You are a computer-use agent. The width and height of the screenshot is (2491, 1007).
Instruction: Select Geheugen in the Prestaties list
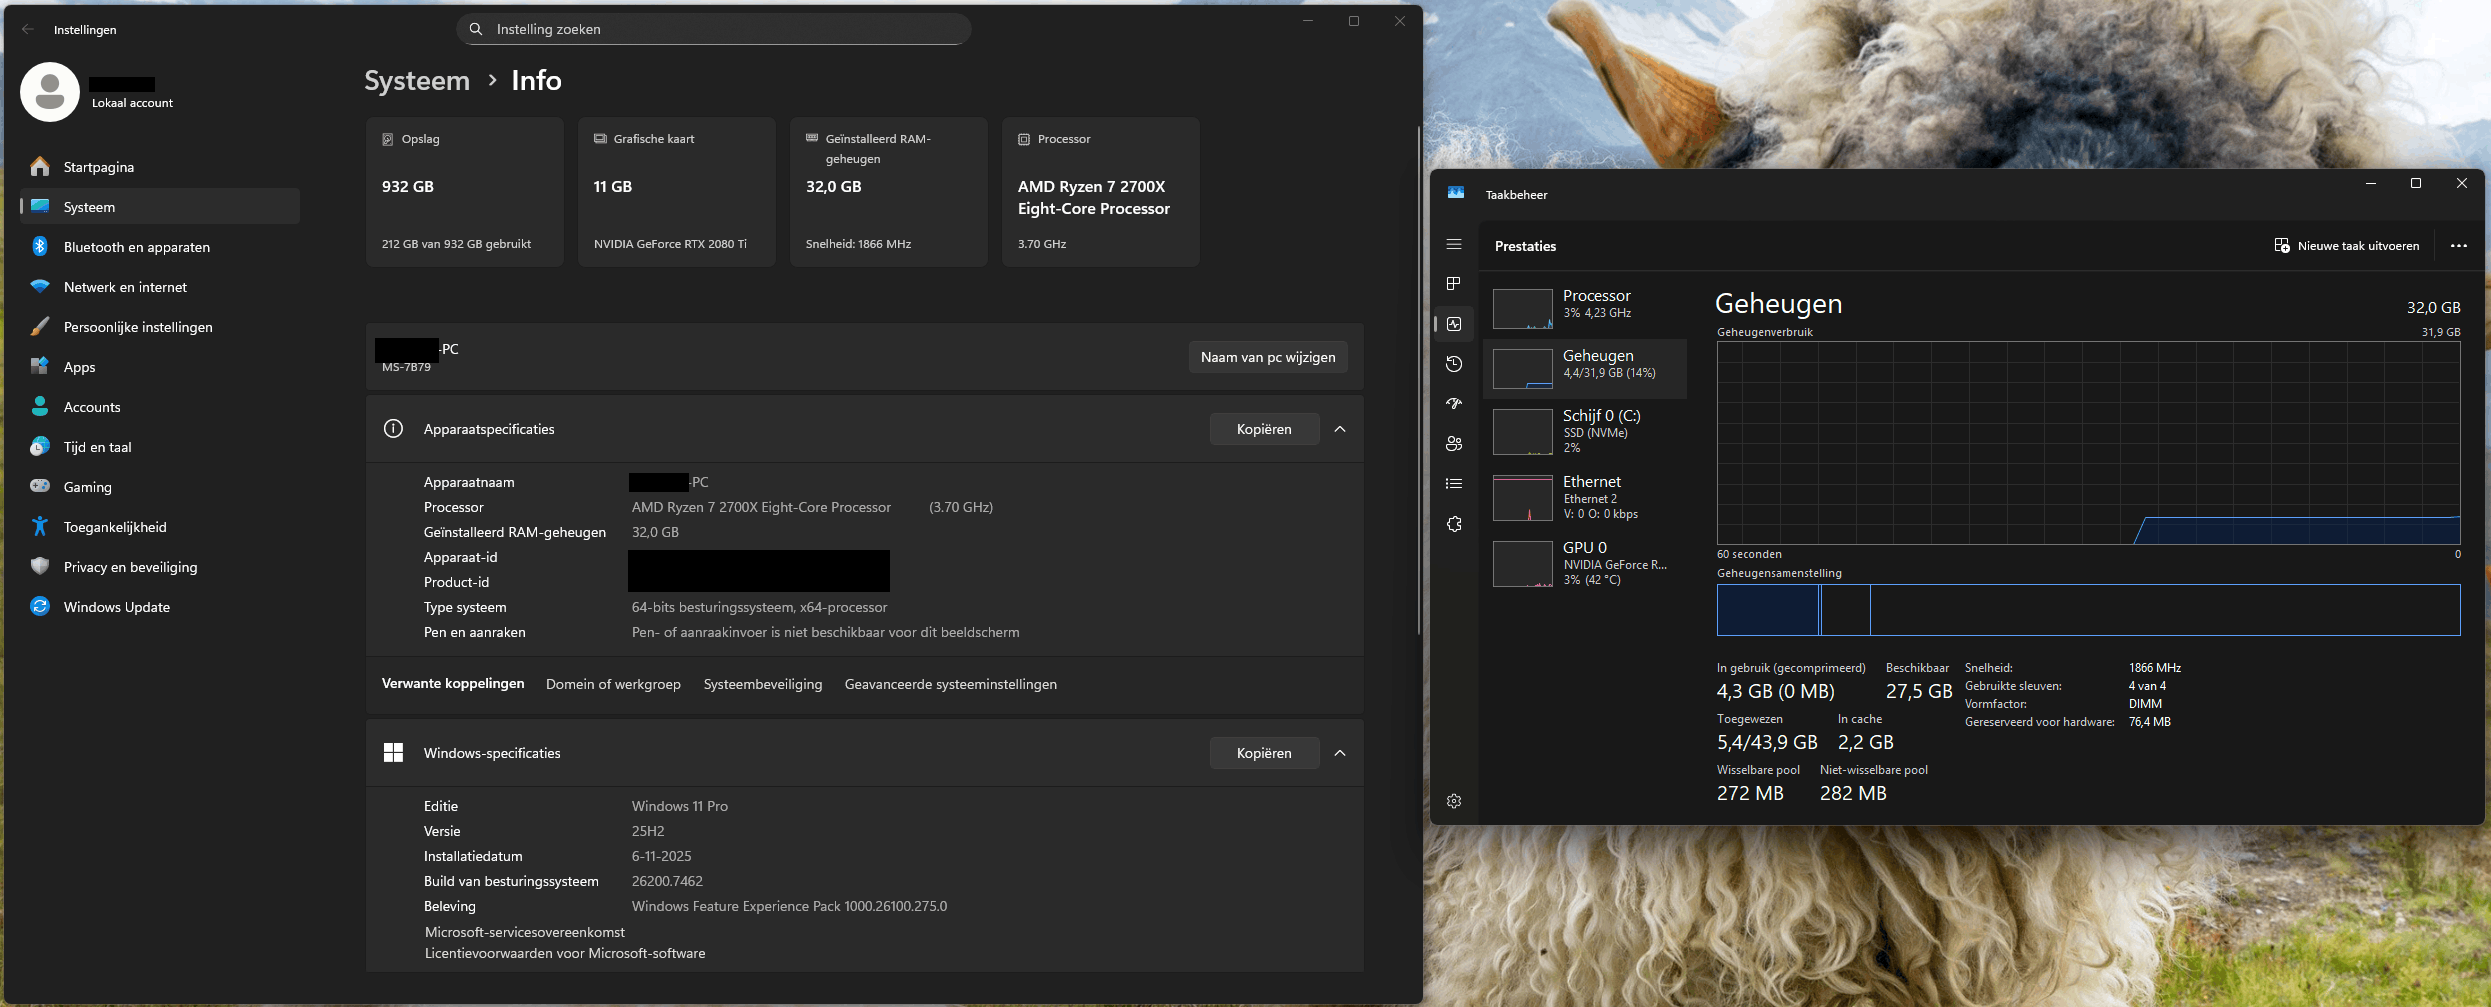pos(1585,368)
